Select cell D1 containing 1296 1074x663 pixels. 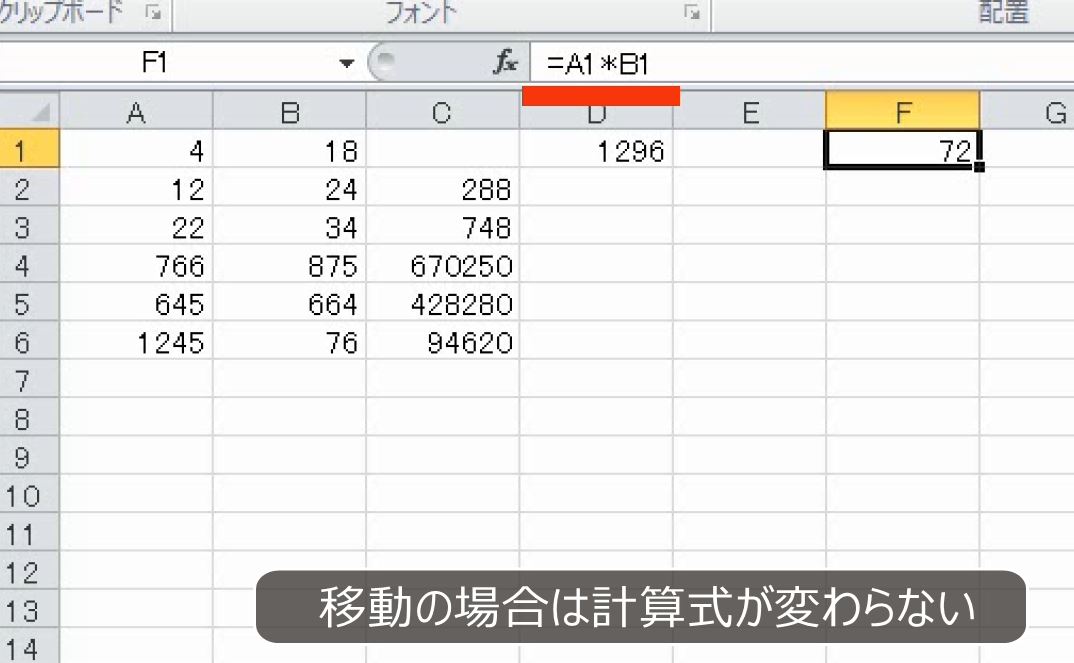coord(598,151)
